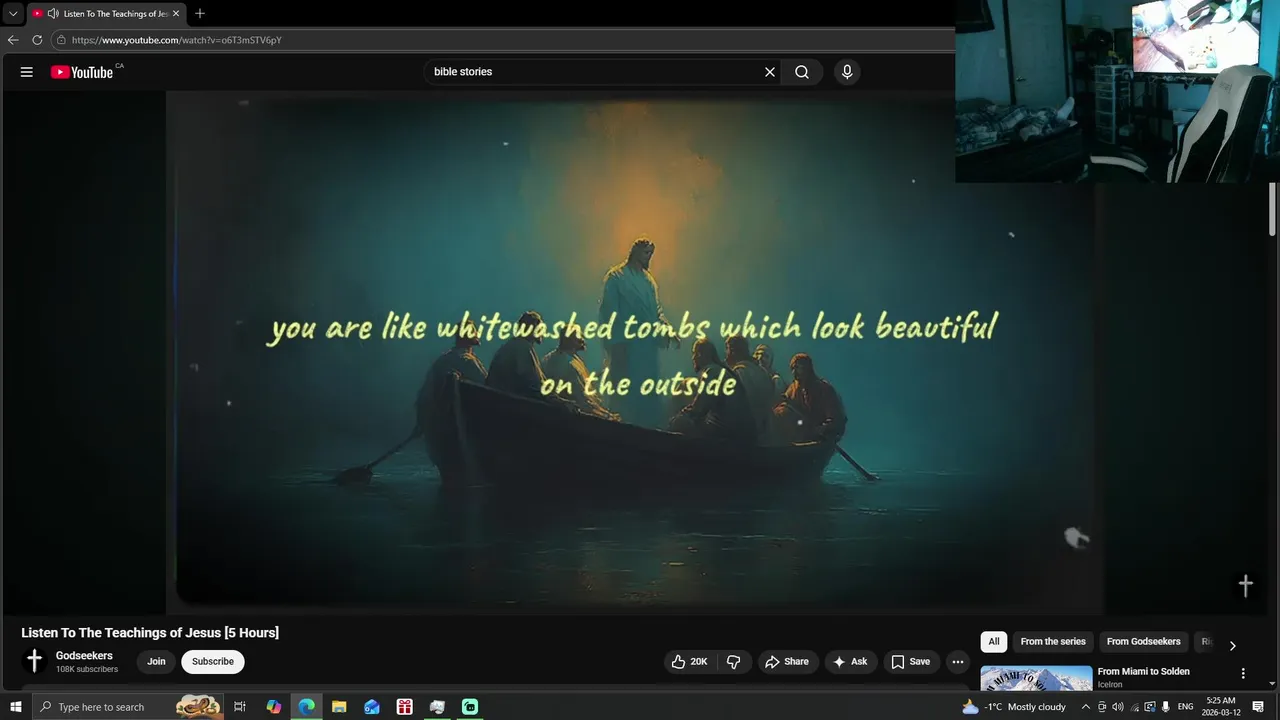Open Godseekers channel avatar with cross
This screenshot has width=1280, height=720.
(x=34, y=661)
